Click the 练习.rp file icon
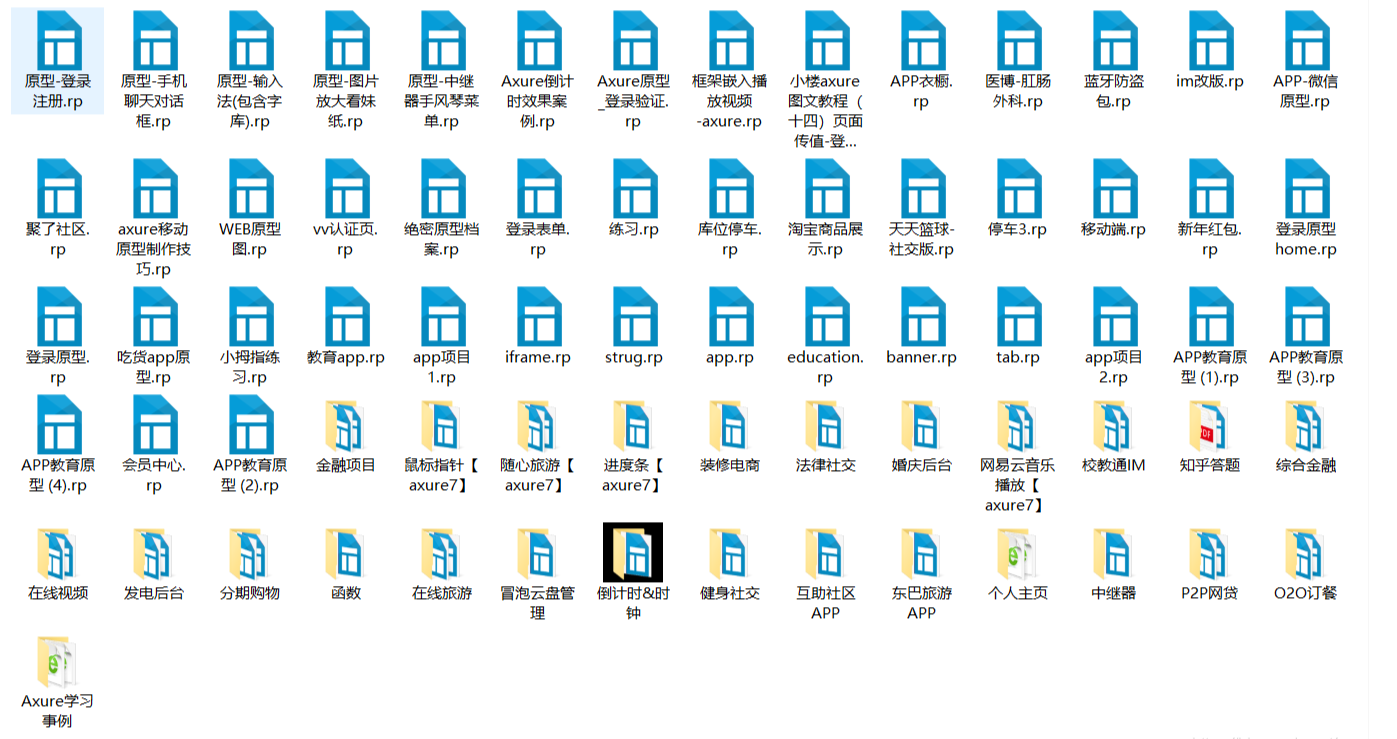Viewport: 1397px width, 739px height. point(635,188)
